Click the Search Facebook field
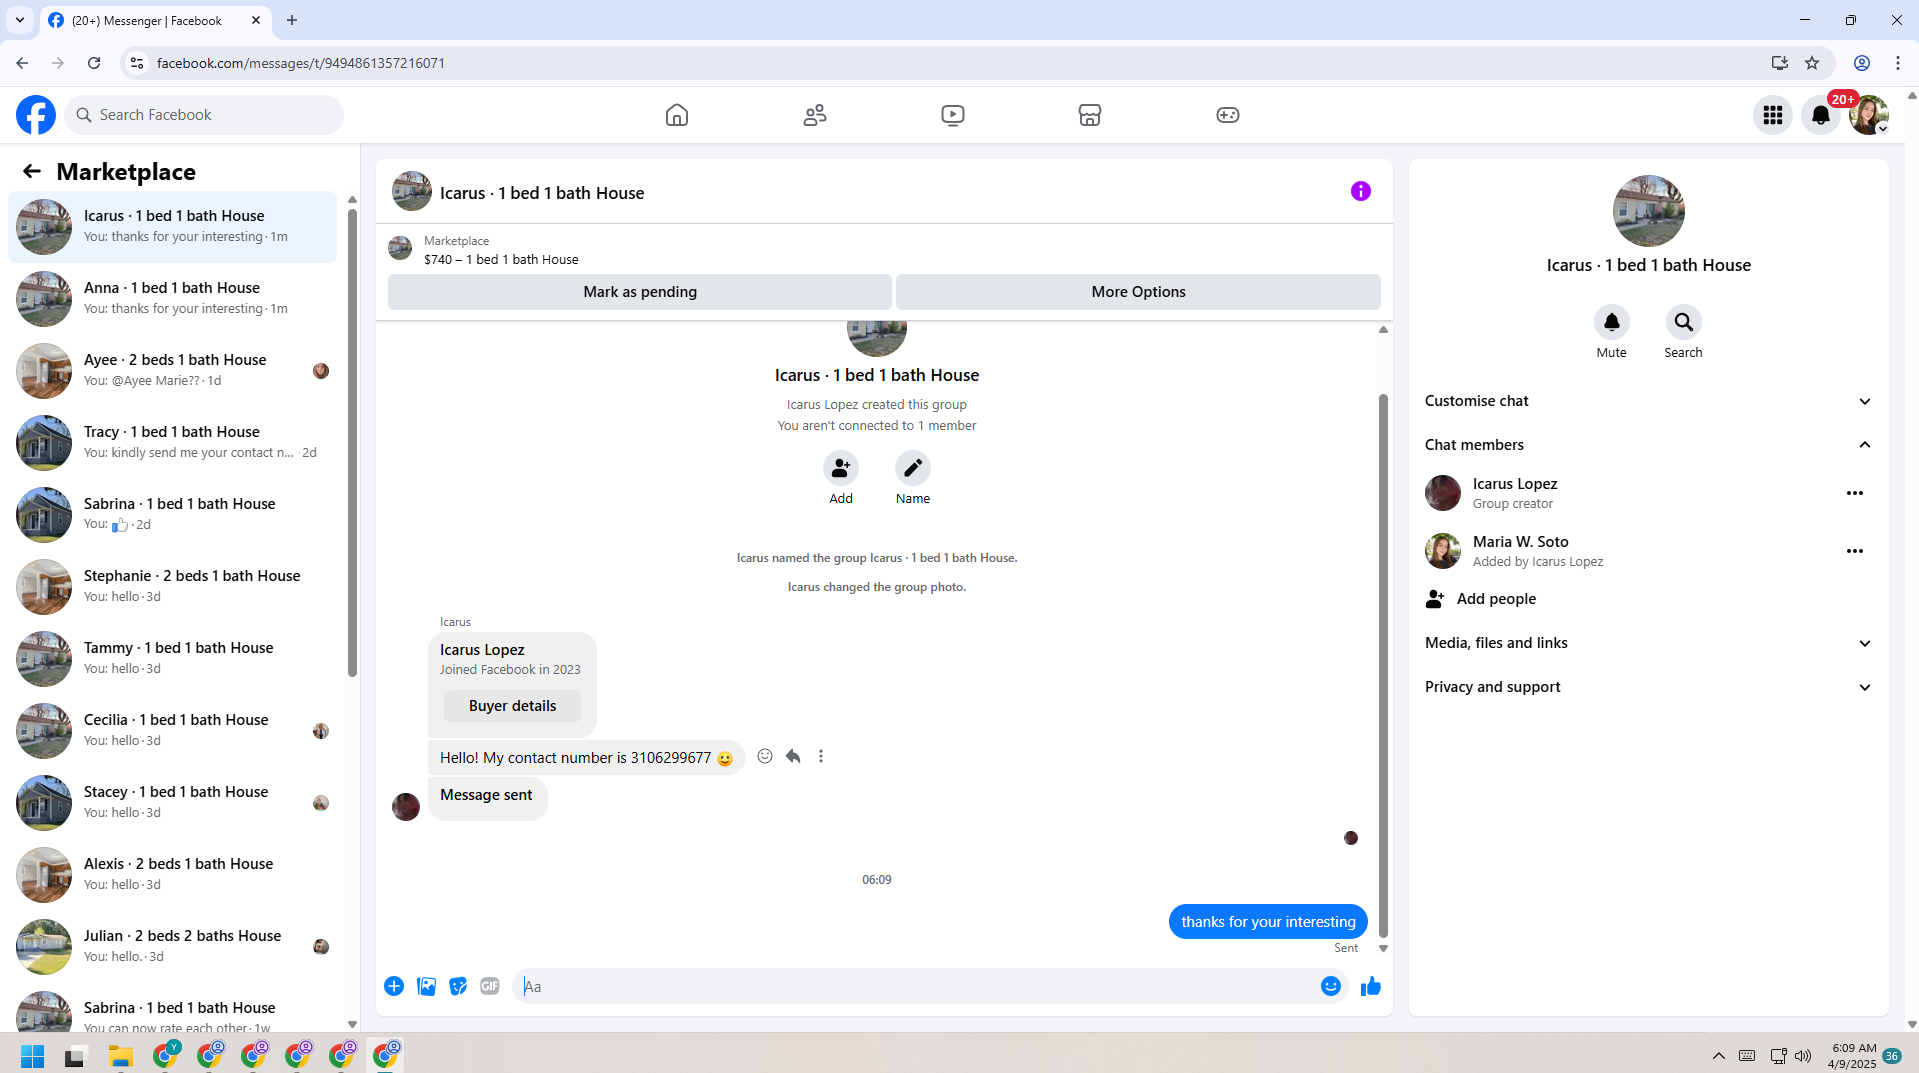The width and height of the screenshot is (1919, 1073). pyautogui.click(x=205, y=115)
